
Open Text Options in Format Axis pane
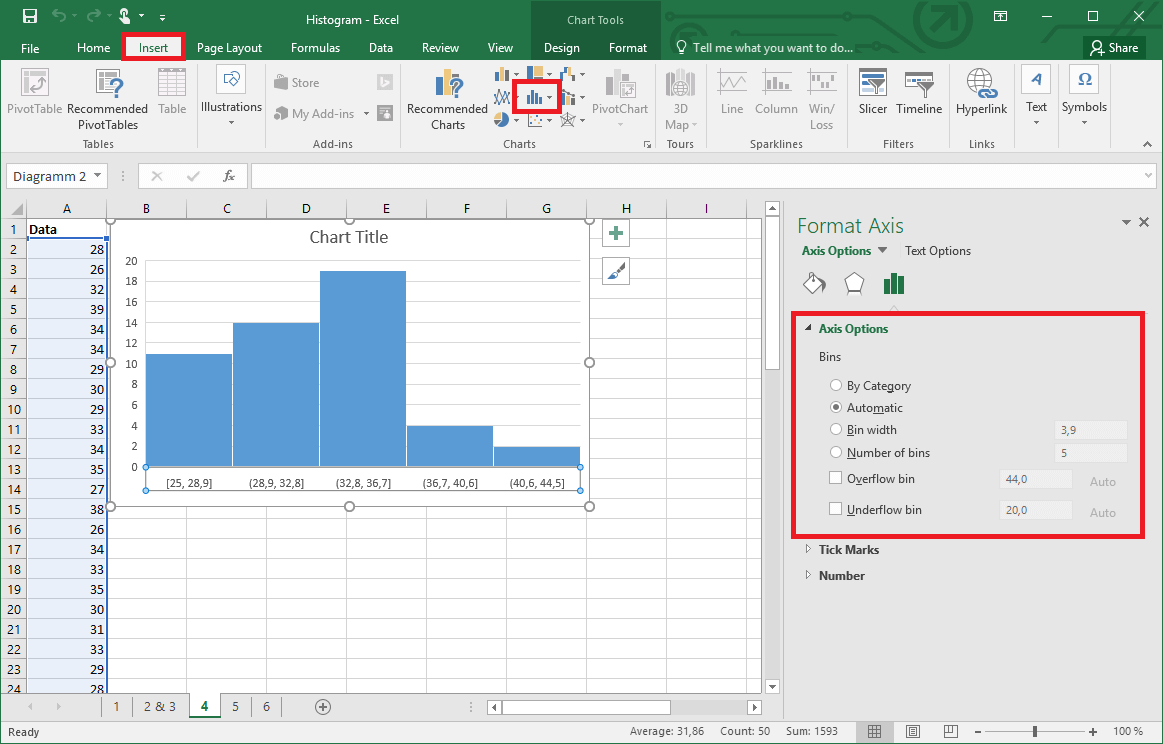937,250
